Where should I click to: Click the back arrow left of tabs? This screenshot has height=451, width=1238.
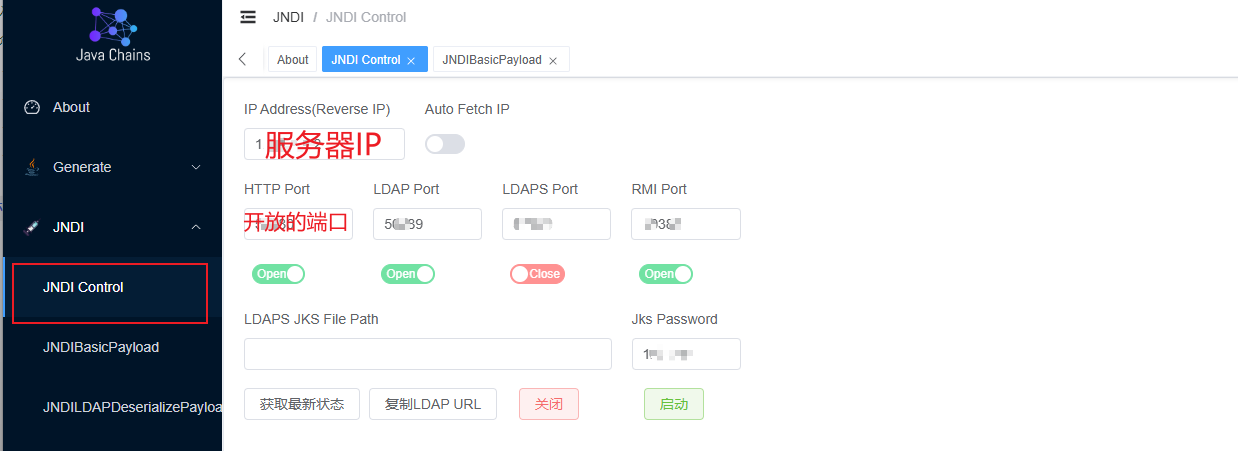(243, 59)
